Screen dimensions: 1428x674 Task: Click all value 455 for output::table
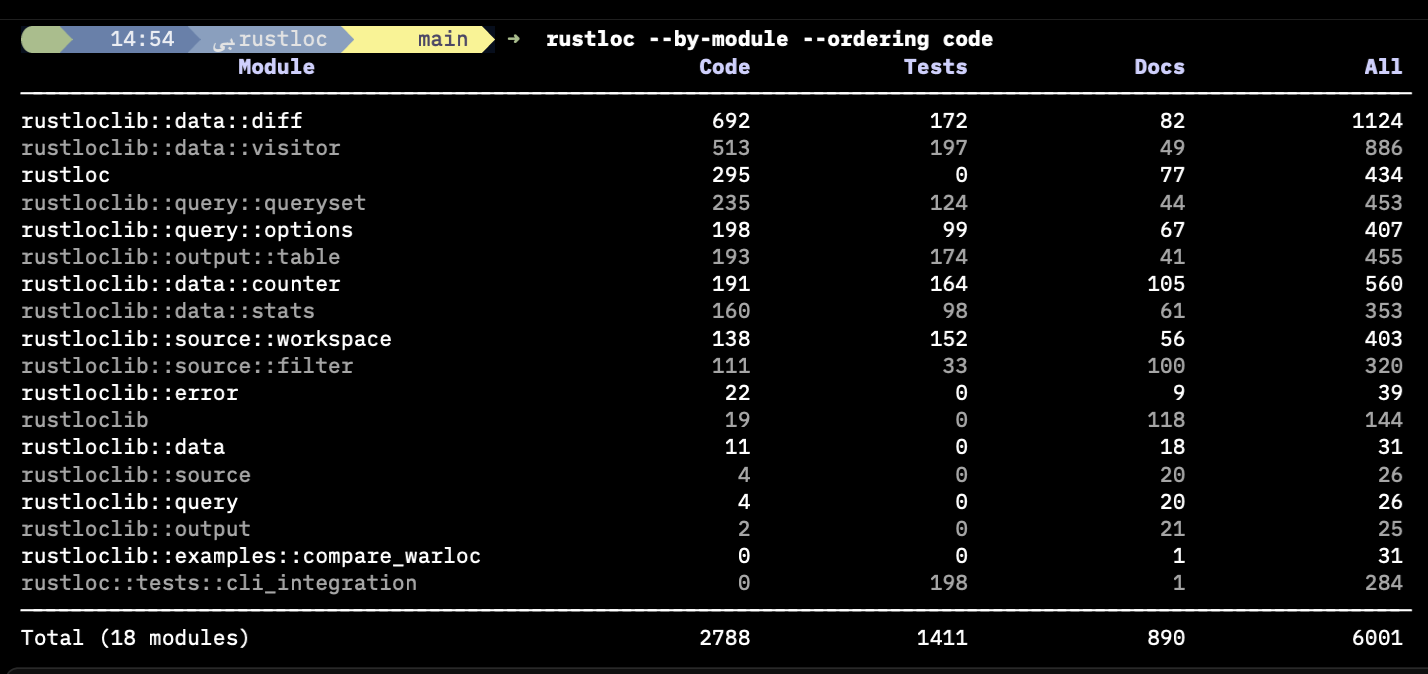tap(1383, 257)
